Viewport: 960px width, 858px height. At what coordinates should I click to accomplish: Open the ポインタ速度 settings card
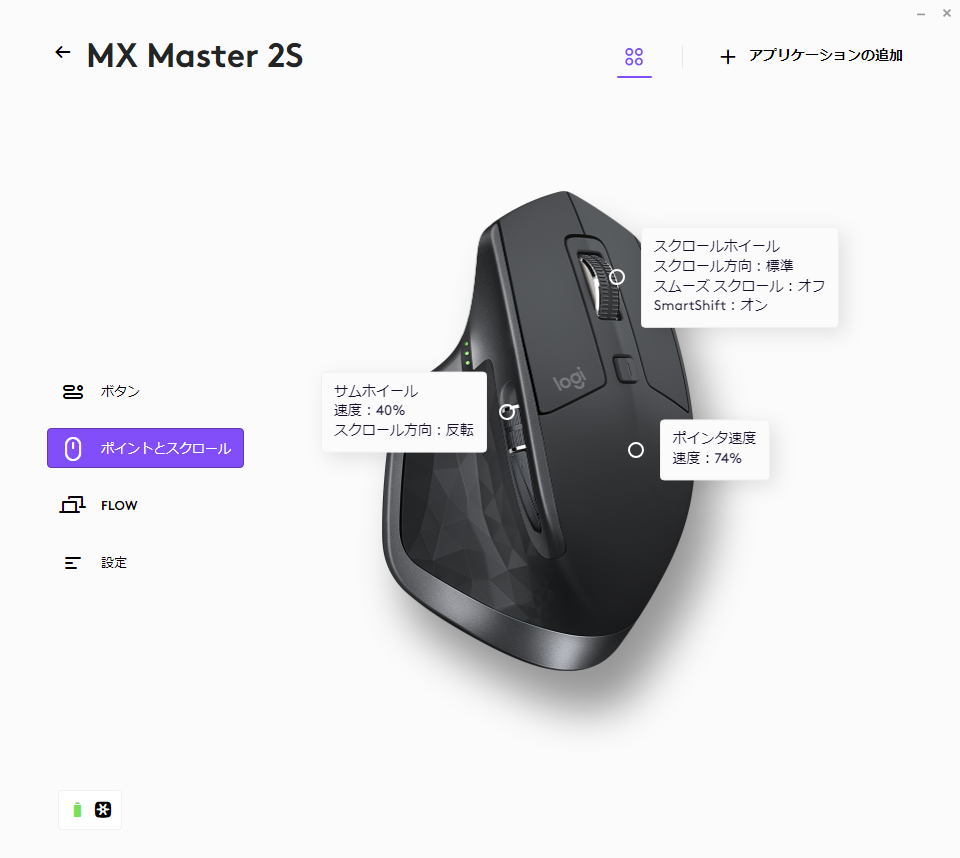click(714, 450)
